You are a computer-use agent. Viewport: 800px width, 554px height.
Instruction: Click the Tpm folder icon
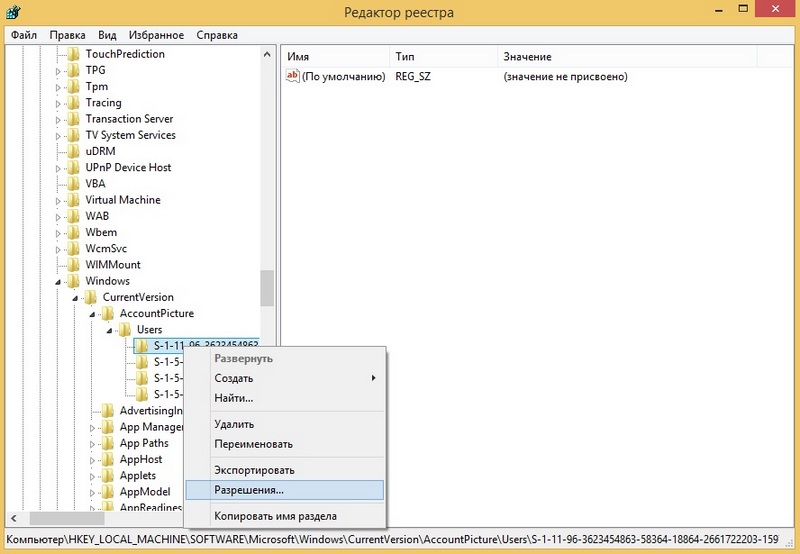pyautogui.click(x=73, y=86)
